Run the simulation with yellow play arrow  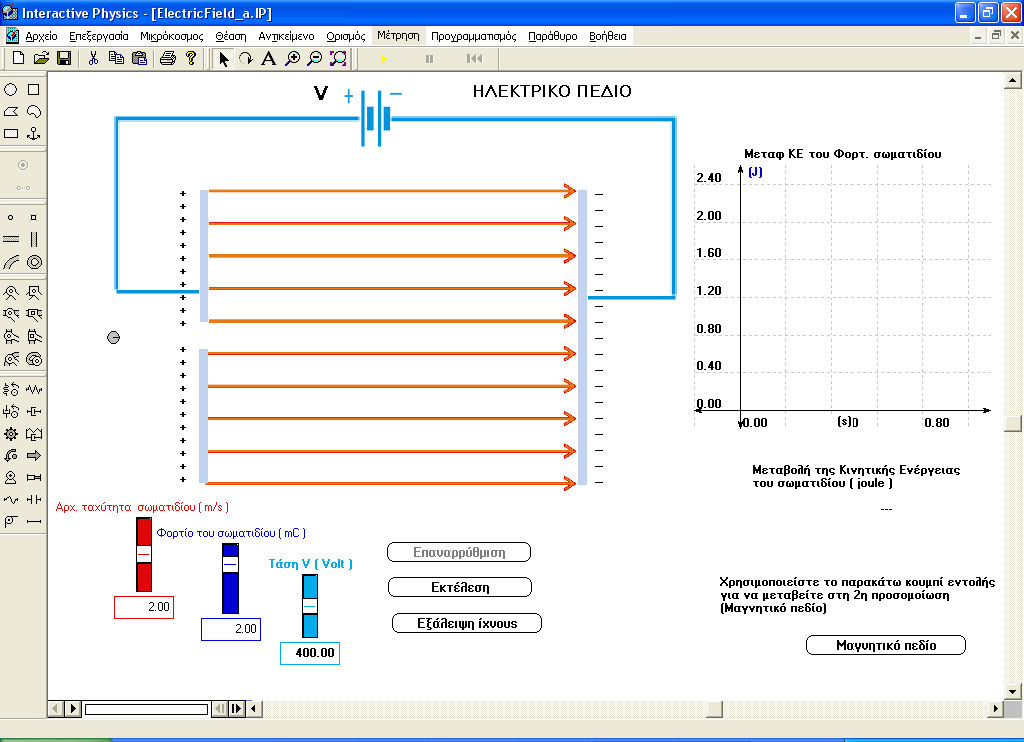pyautogui.click(x=384, y=59)
